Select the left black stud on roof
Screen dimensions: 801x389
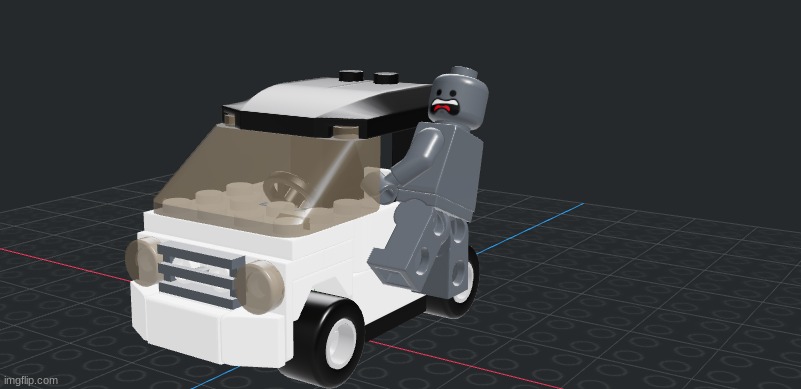click(x=351, y=76)
